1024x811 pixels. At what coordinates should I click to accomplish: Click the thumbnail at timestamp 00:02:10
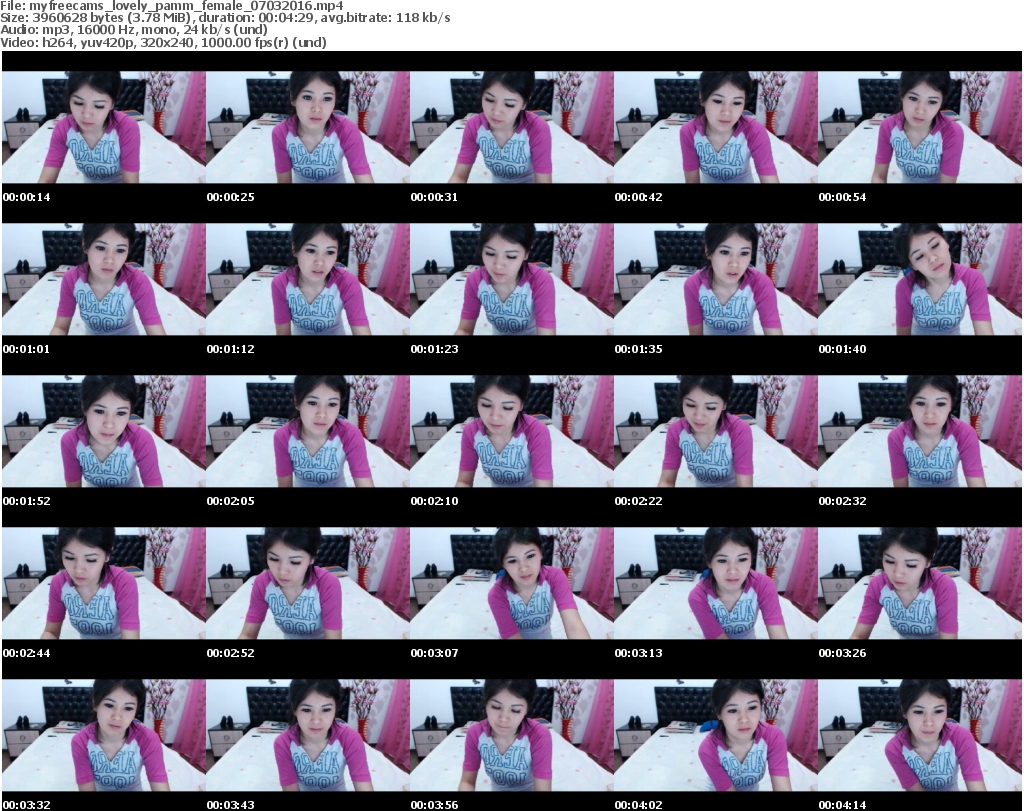[511, 431]
